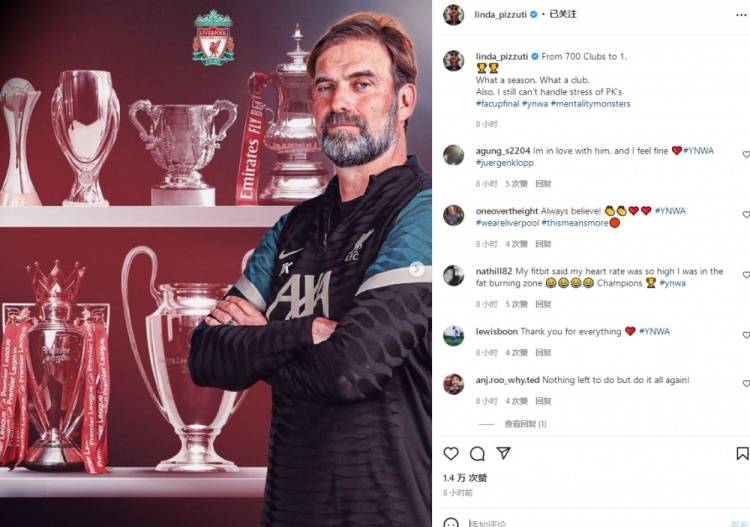Viewport: 750px width, 527px height.
Task: Save post with the bookmark icon
Action: [742, 453]
